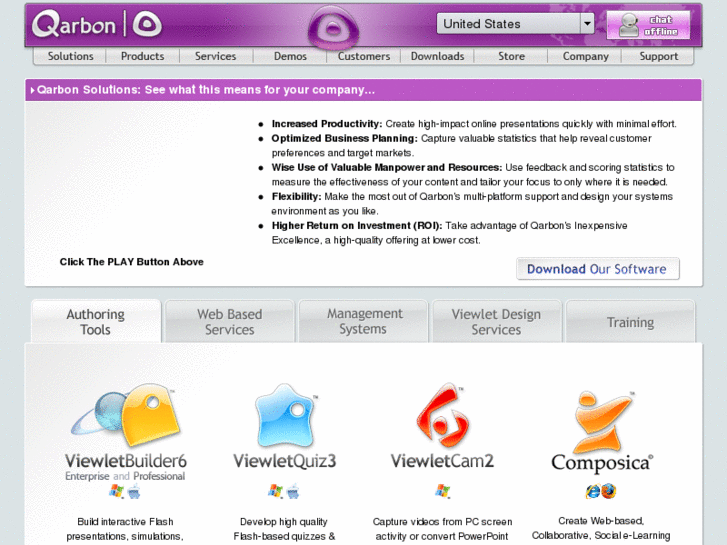This screenshot has width=727, height=545.
Task: Click Firefox icon under Composica
Action: (609, 491)
